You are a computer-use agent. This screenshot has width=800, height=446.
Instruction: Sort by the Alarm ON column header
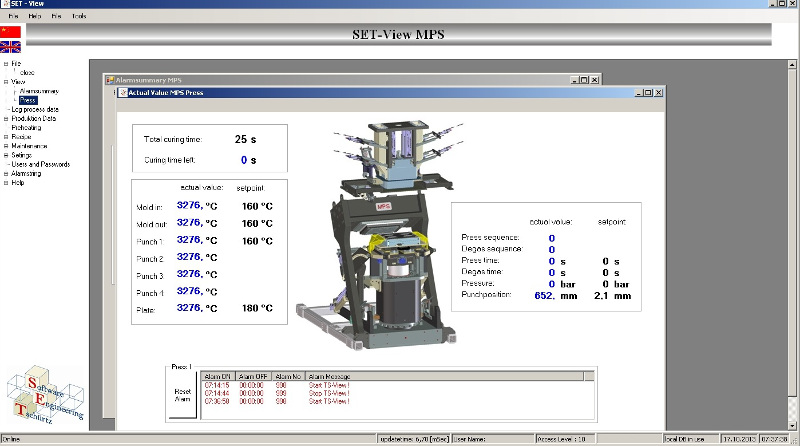pos(217,376)
